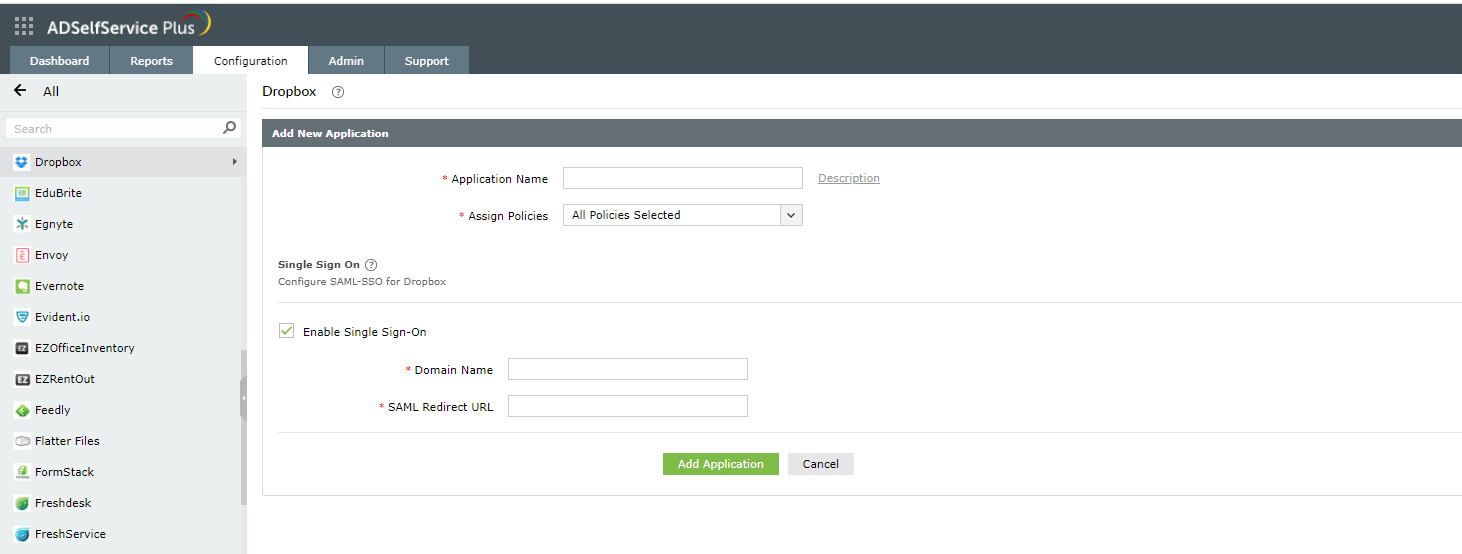Click the Evernote app icon
This screenshot has width=1462, height=554.
pyautogui.click(x=22, y=286)
